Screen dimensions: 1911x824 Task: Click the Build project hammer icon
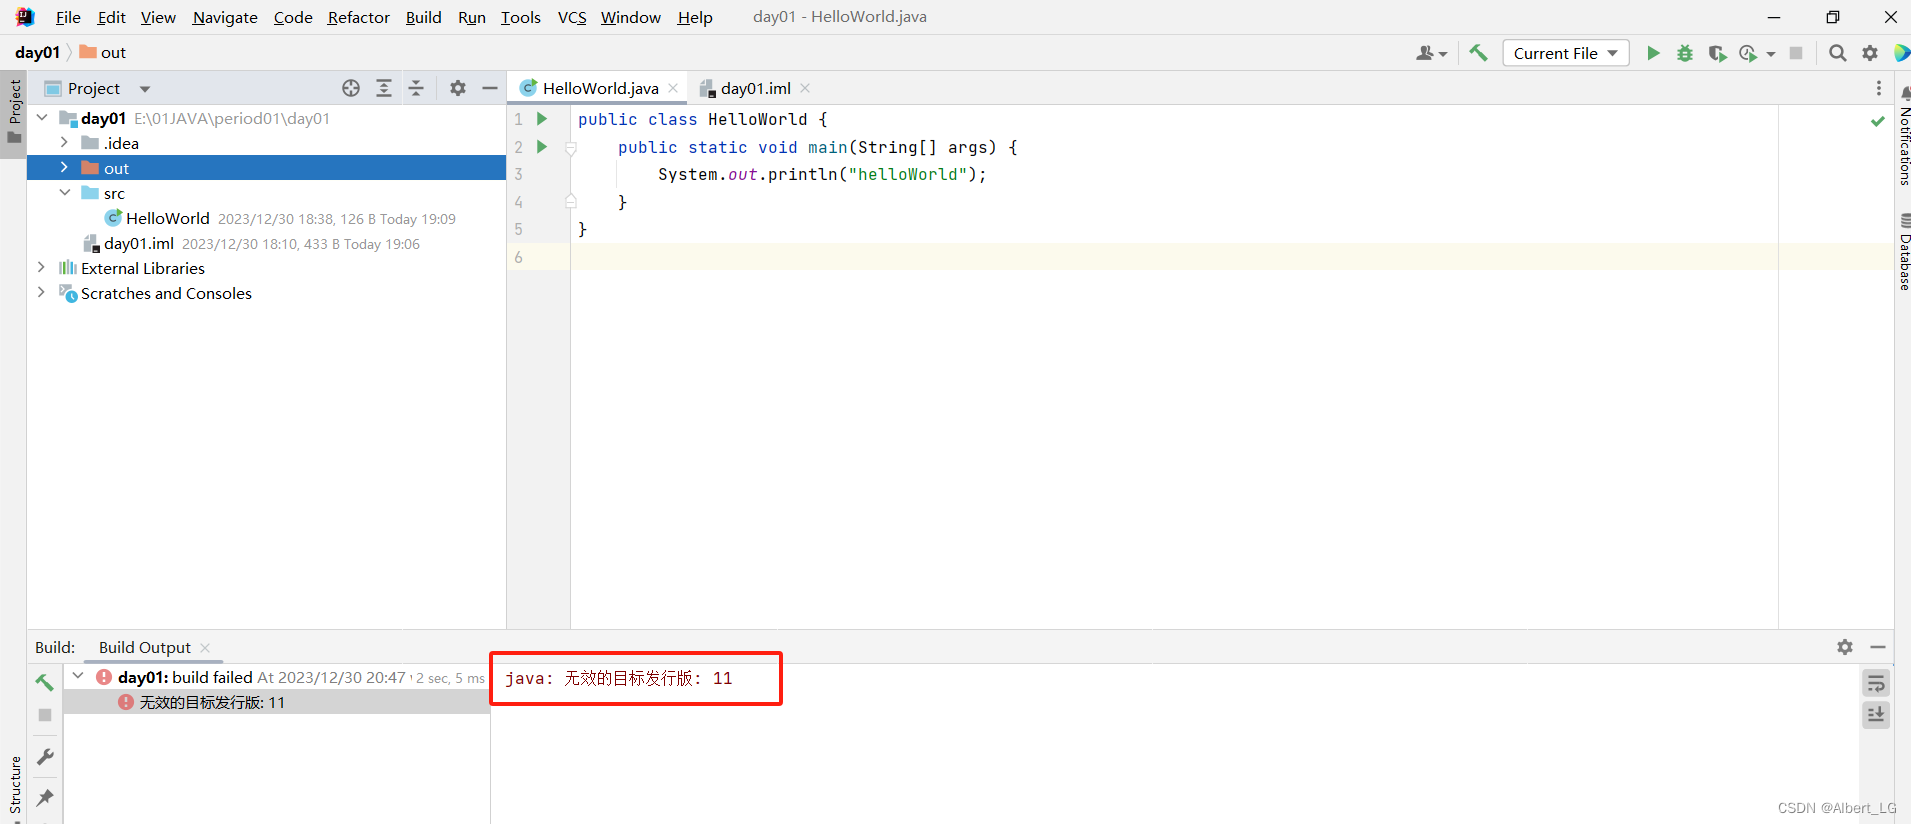coord(1478,53)
